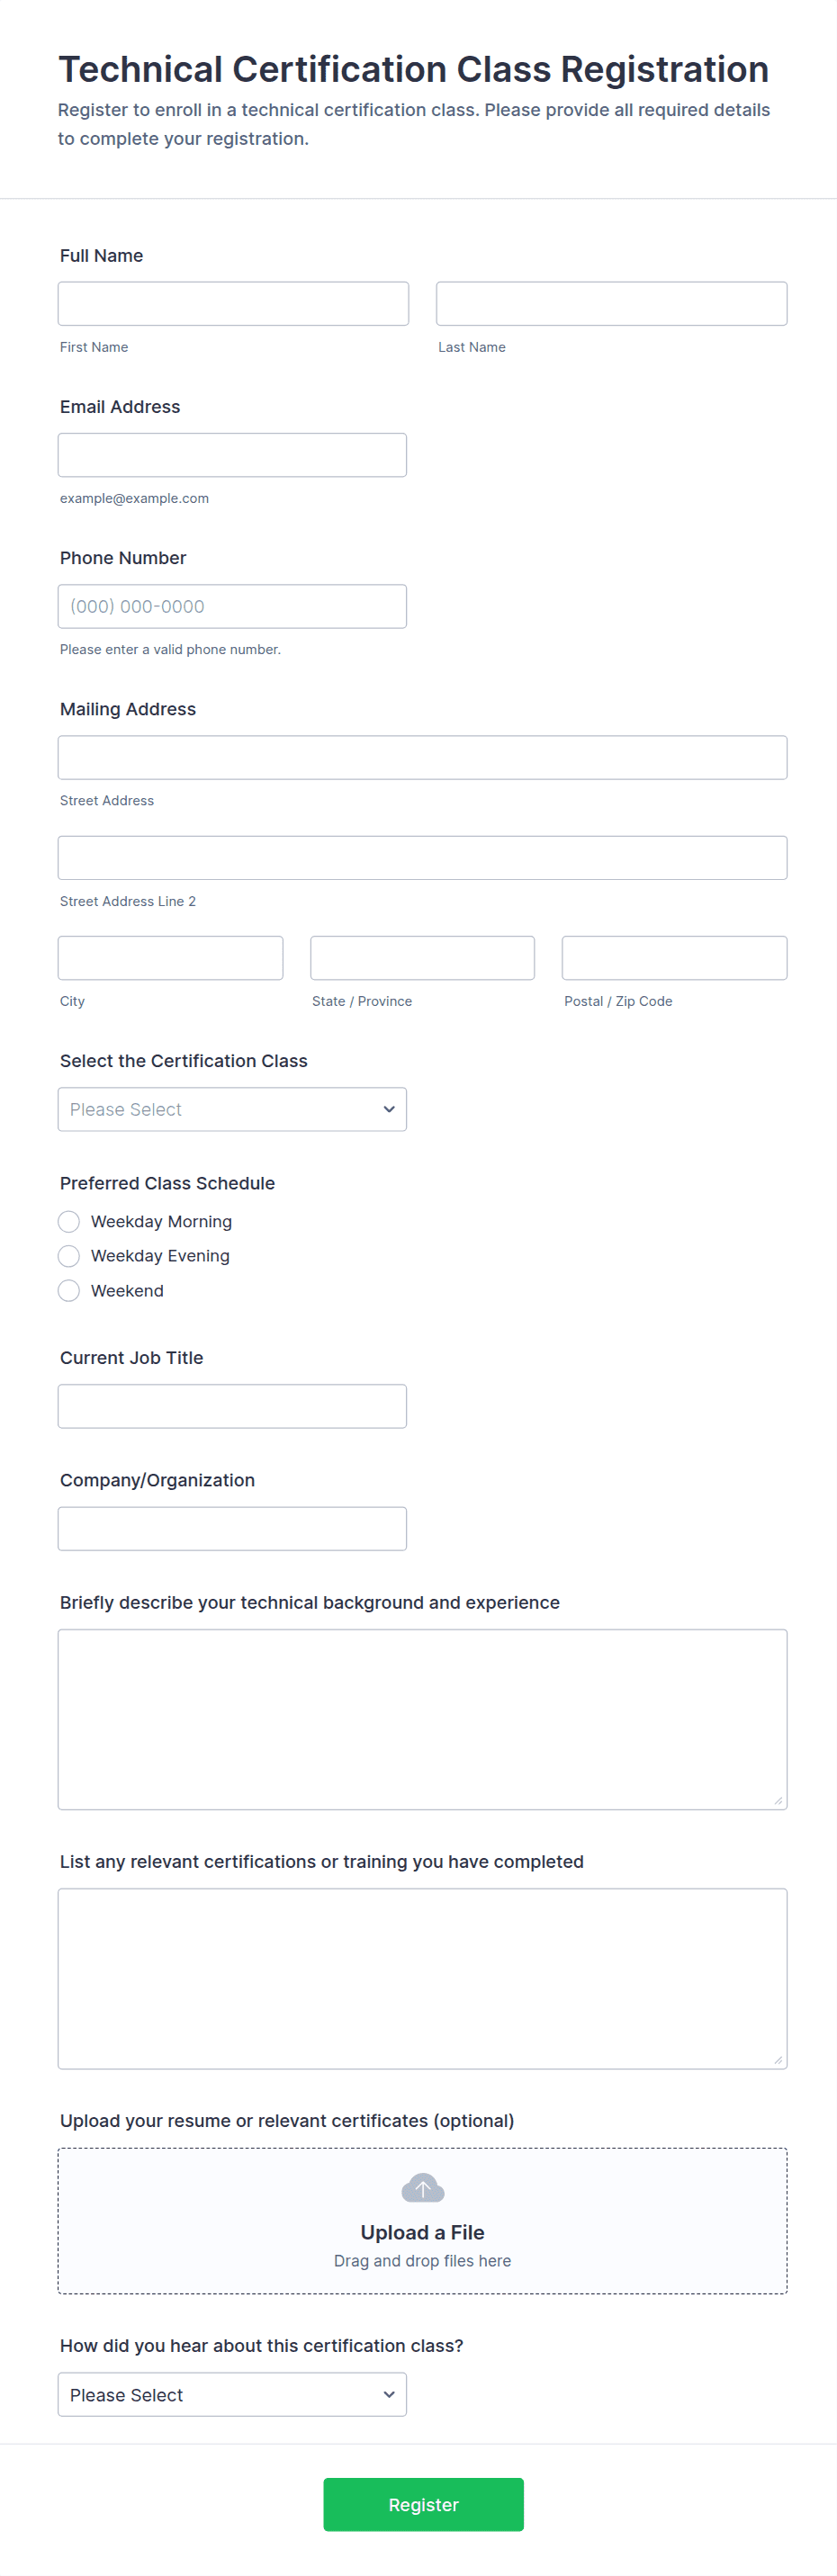Click the Company/Organization text box
The width and height of the screenshot is (837, 2576).
232,1529
